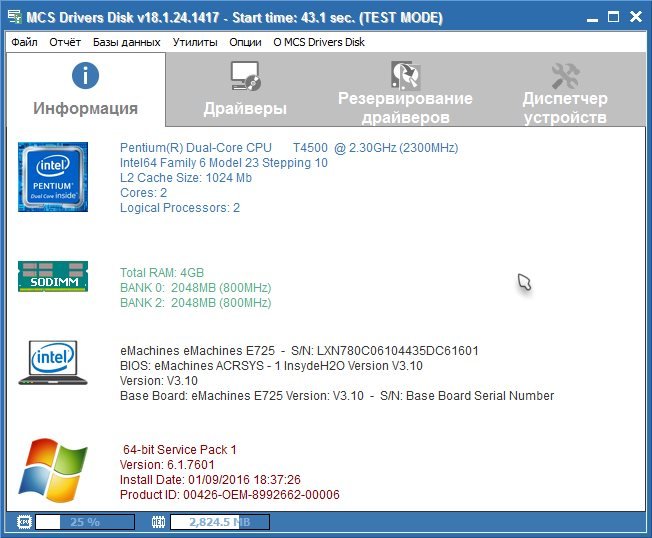The width and height of the screenshot is (652, 538).
Task: Click the BANK 0: 2048MB (800MHz) line
Action: click(x=196, y=287)
